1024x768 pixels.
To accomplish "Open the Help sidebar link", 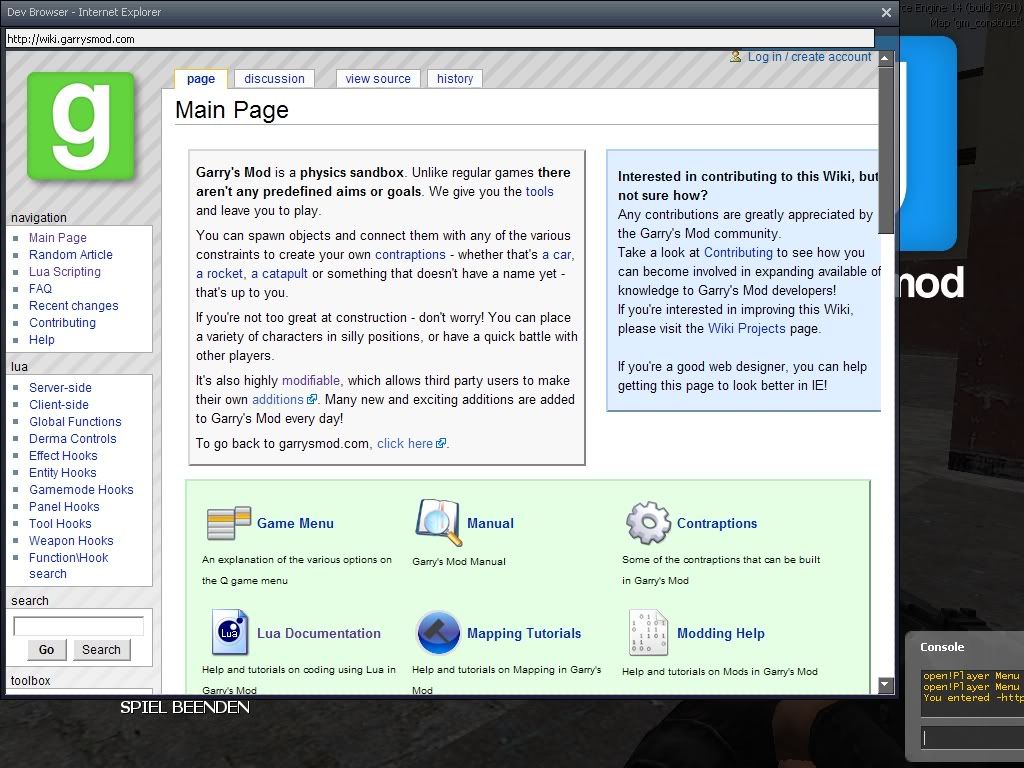I will click(x=42, y=340).
